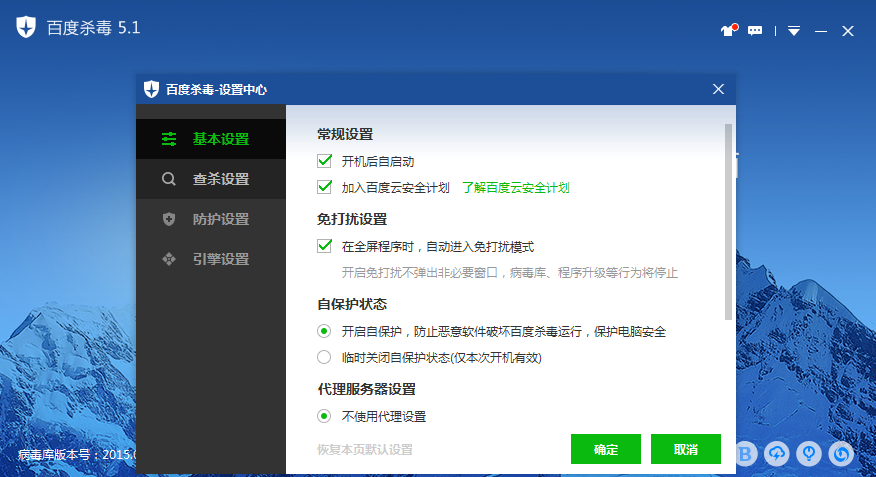The height and width of the screenshot is (477, 876).
Task: Select 开启自保护 radio button
Action: [x=324, y=331]
